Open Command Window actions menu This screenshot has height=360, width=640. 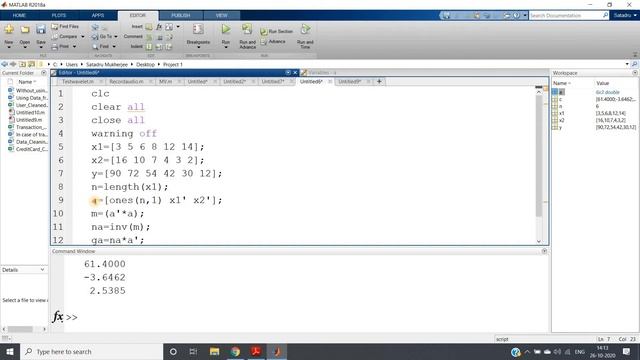pos(544,251)
